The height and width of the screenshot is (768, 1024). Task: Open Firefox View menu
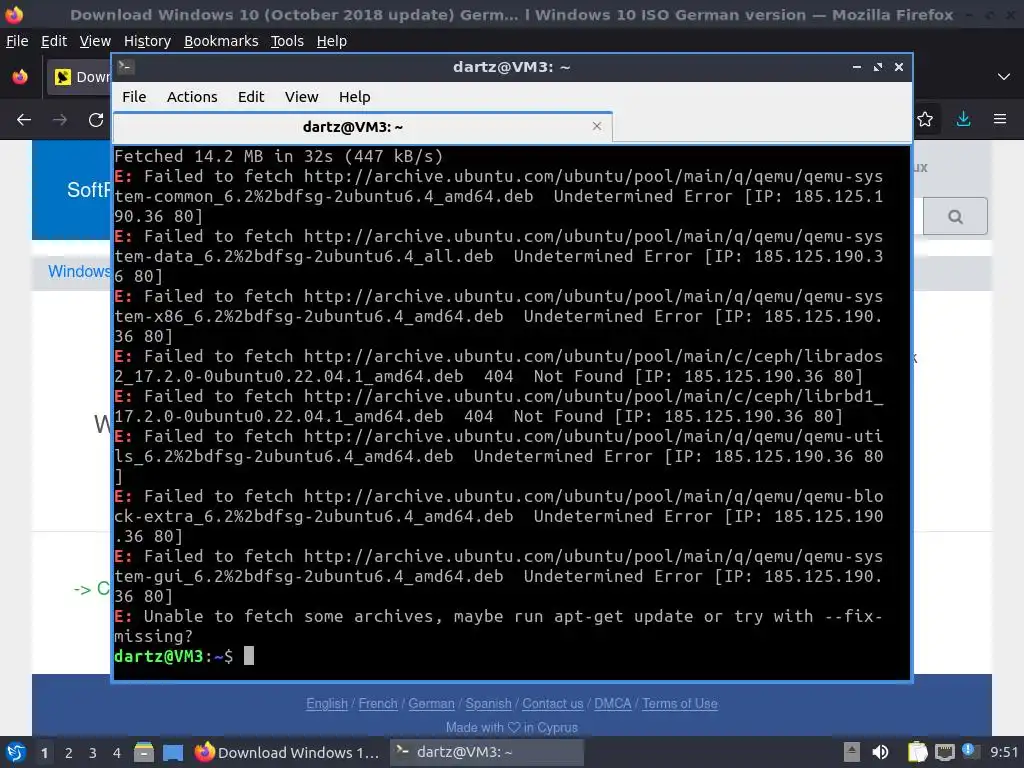(x=95, y=41)
